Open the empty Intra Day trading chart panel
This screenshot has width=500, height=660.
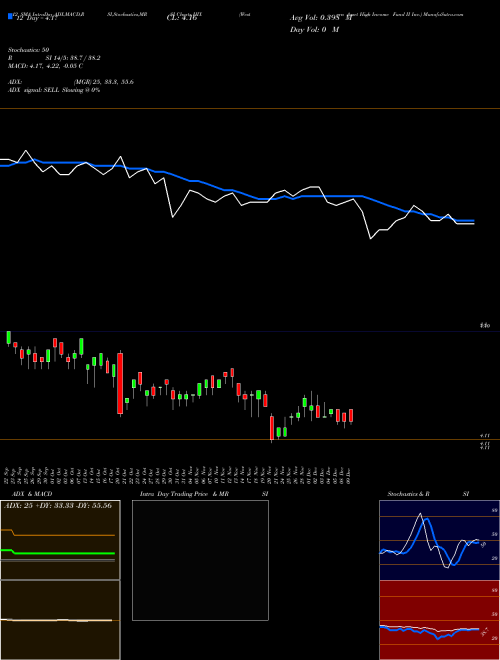tap(200, 560)
